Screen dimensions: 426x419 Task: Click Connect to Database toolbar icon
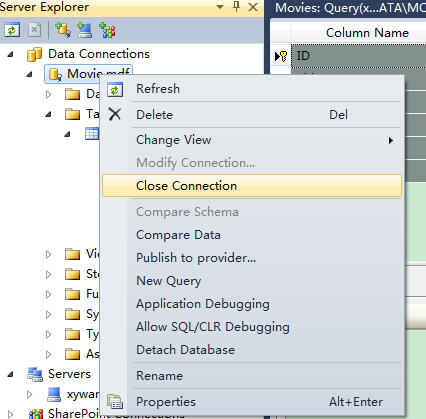[x=62, y=30]
